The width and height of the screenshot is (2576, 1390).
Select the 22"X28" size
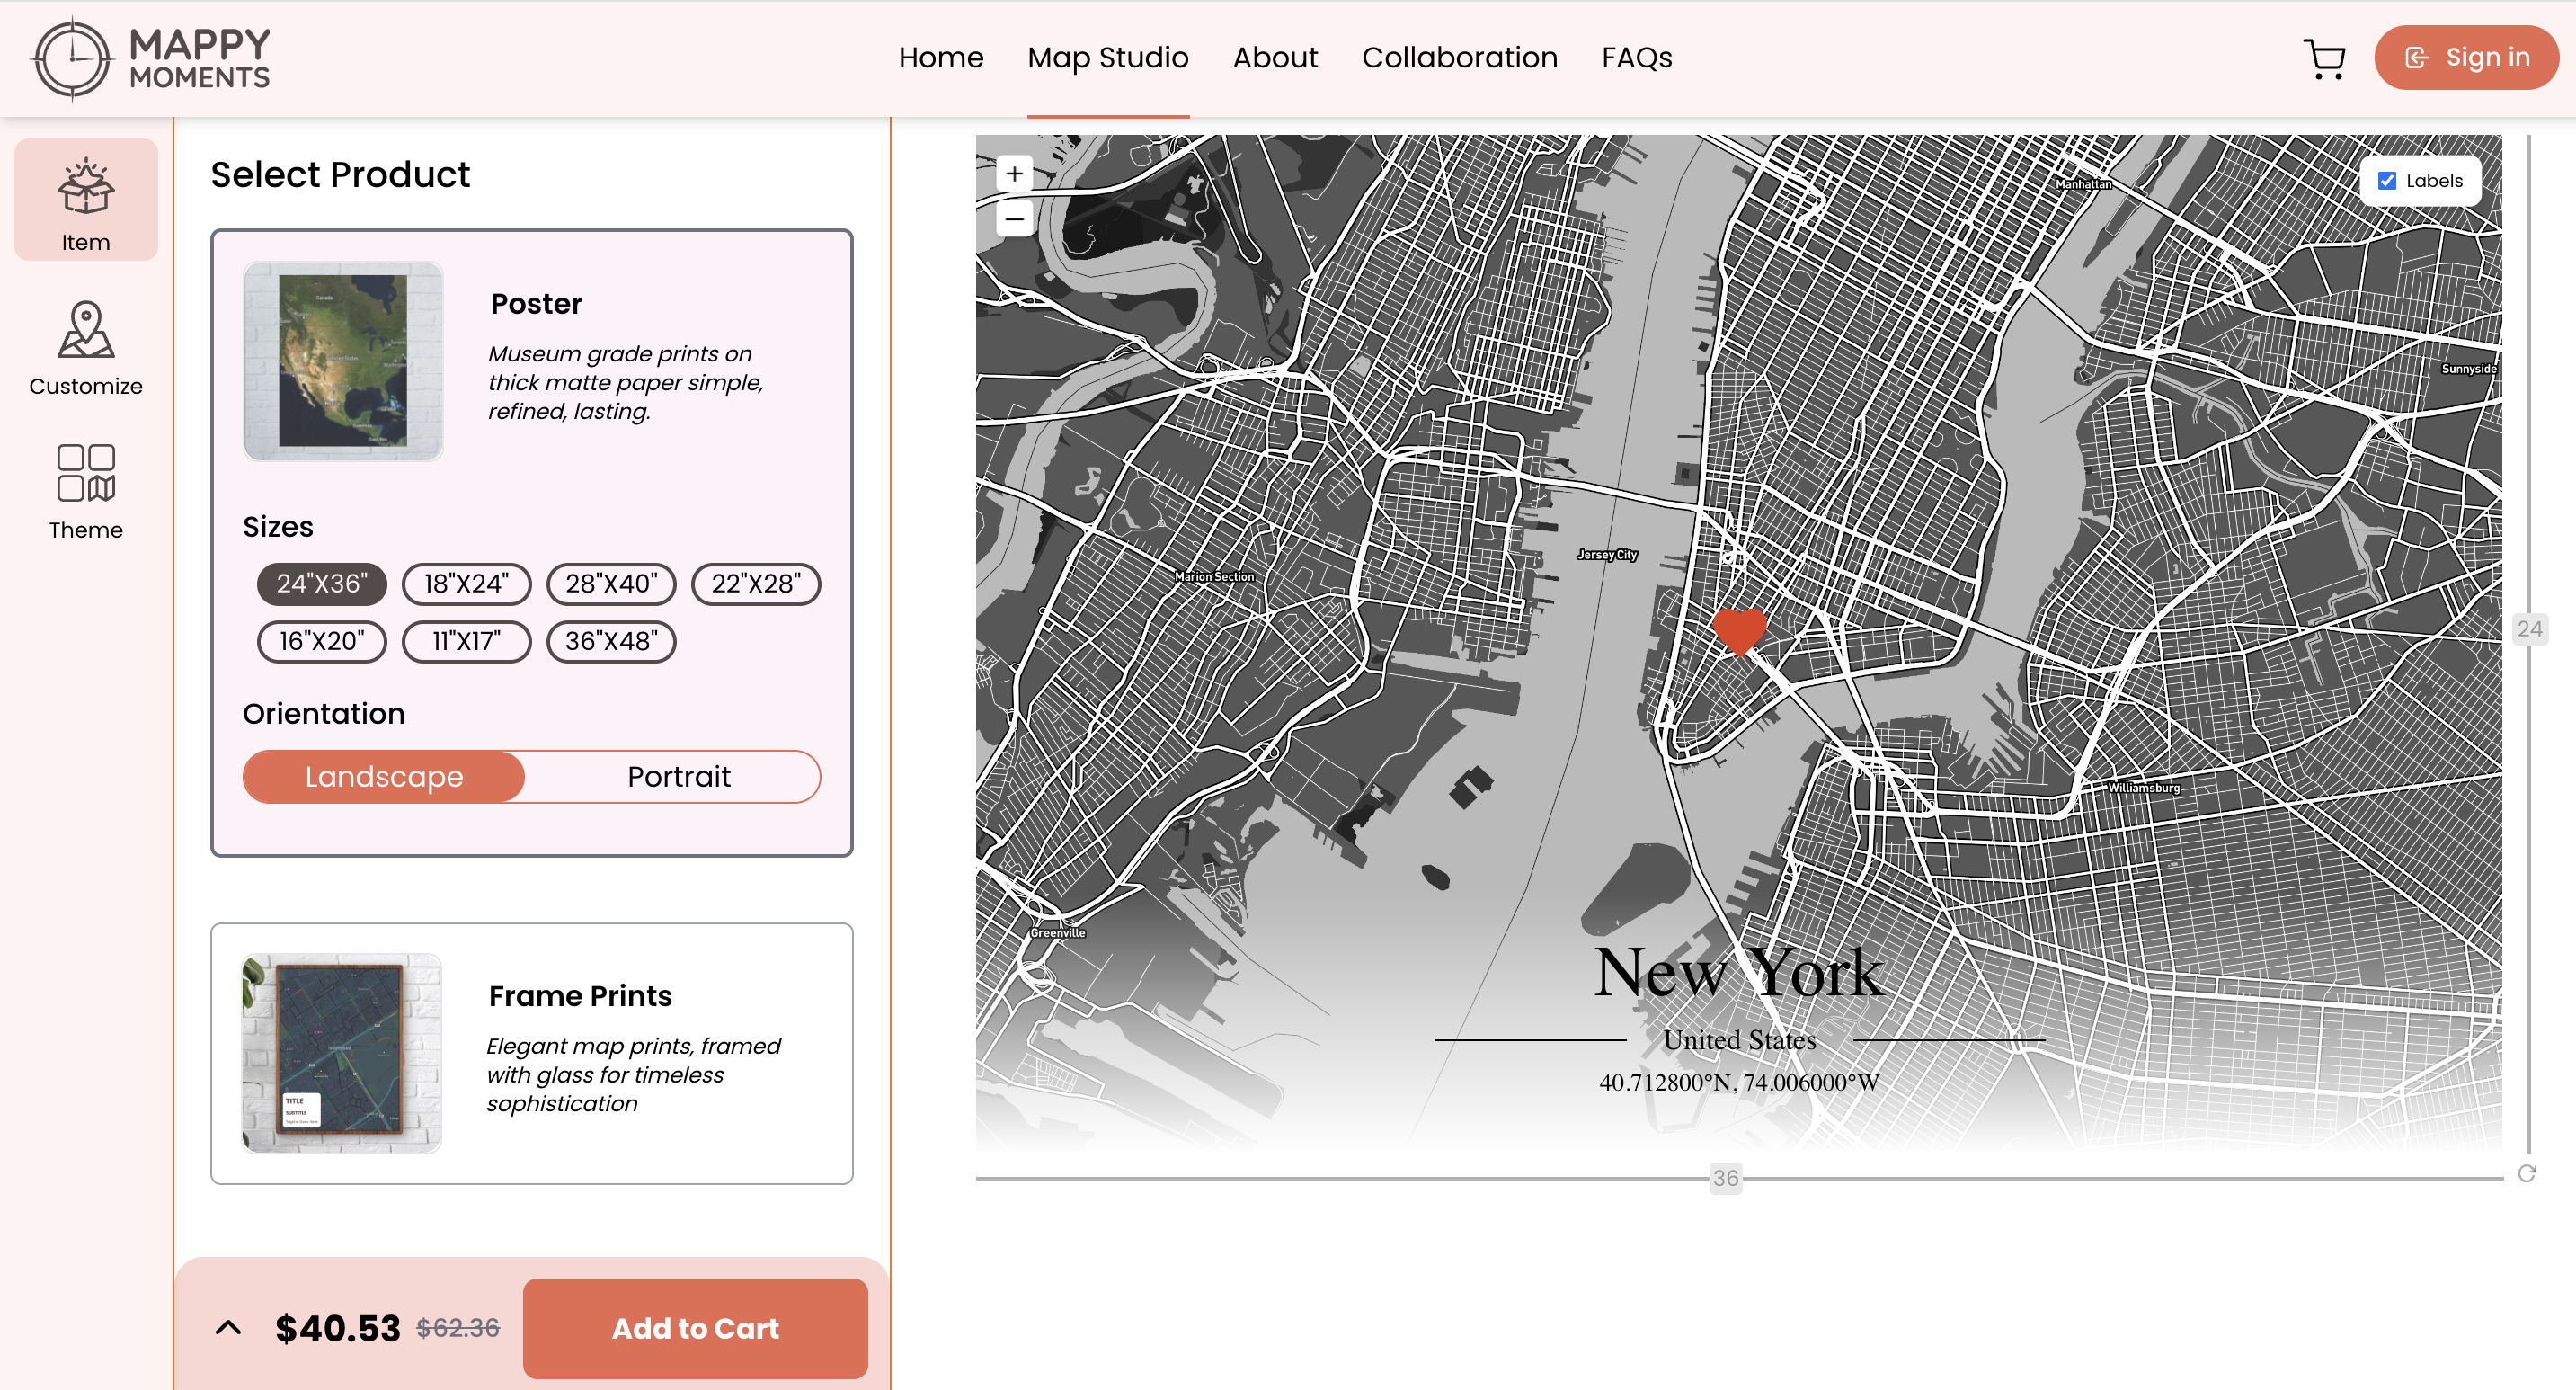pos(756,584)
